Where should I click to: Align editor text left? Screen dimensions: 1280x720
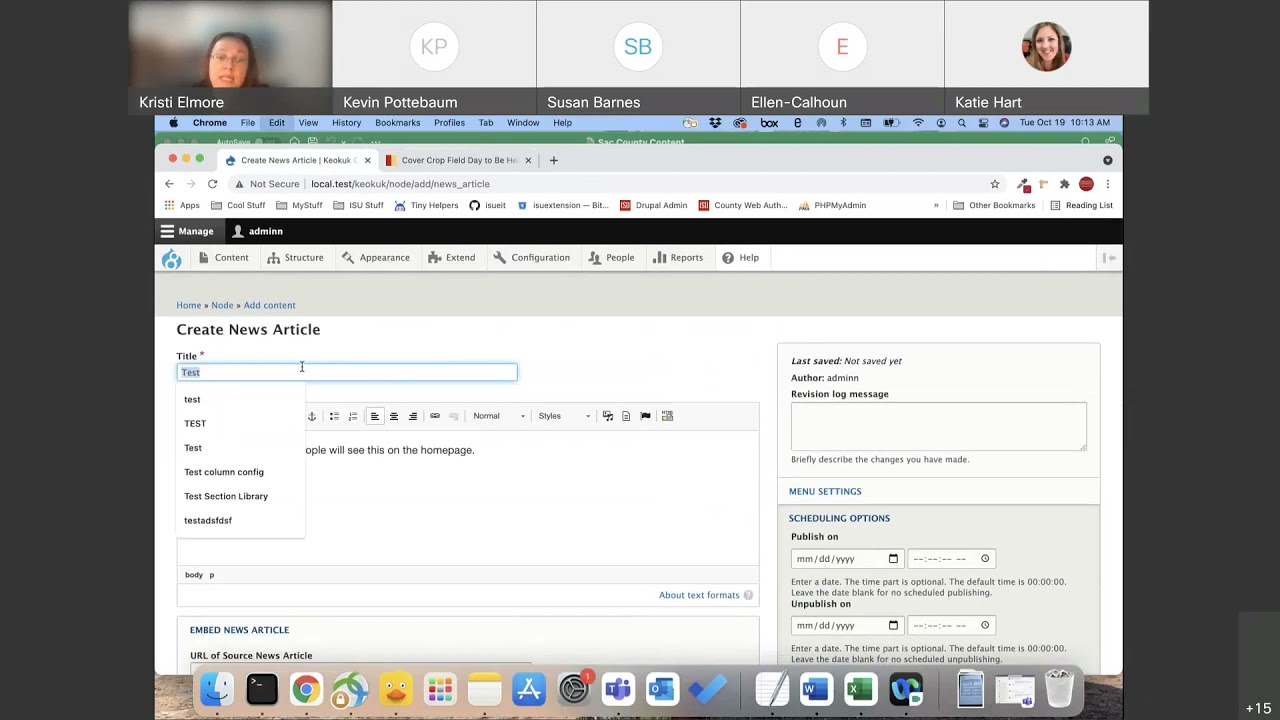pyautogui.click(x=375, y=416)
